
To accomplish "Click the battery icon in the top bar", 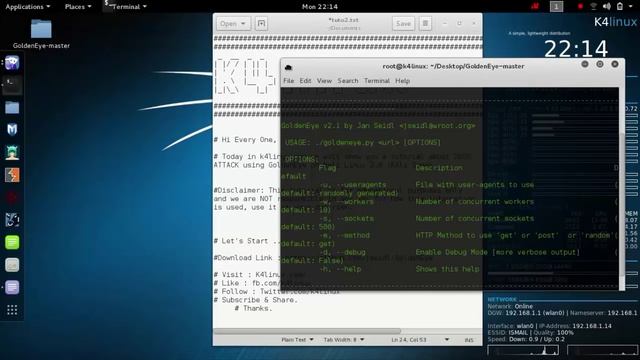I will (x=620, y=7).
